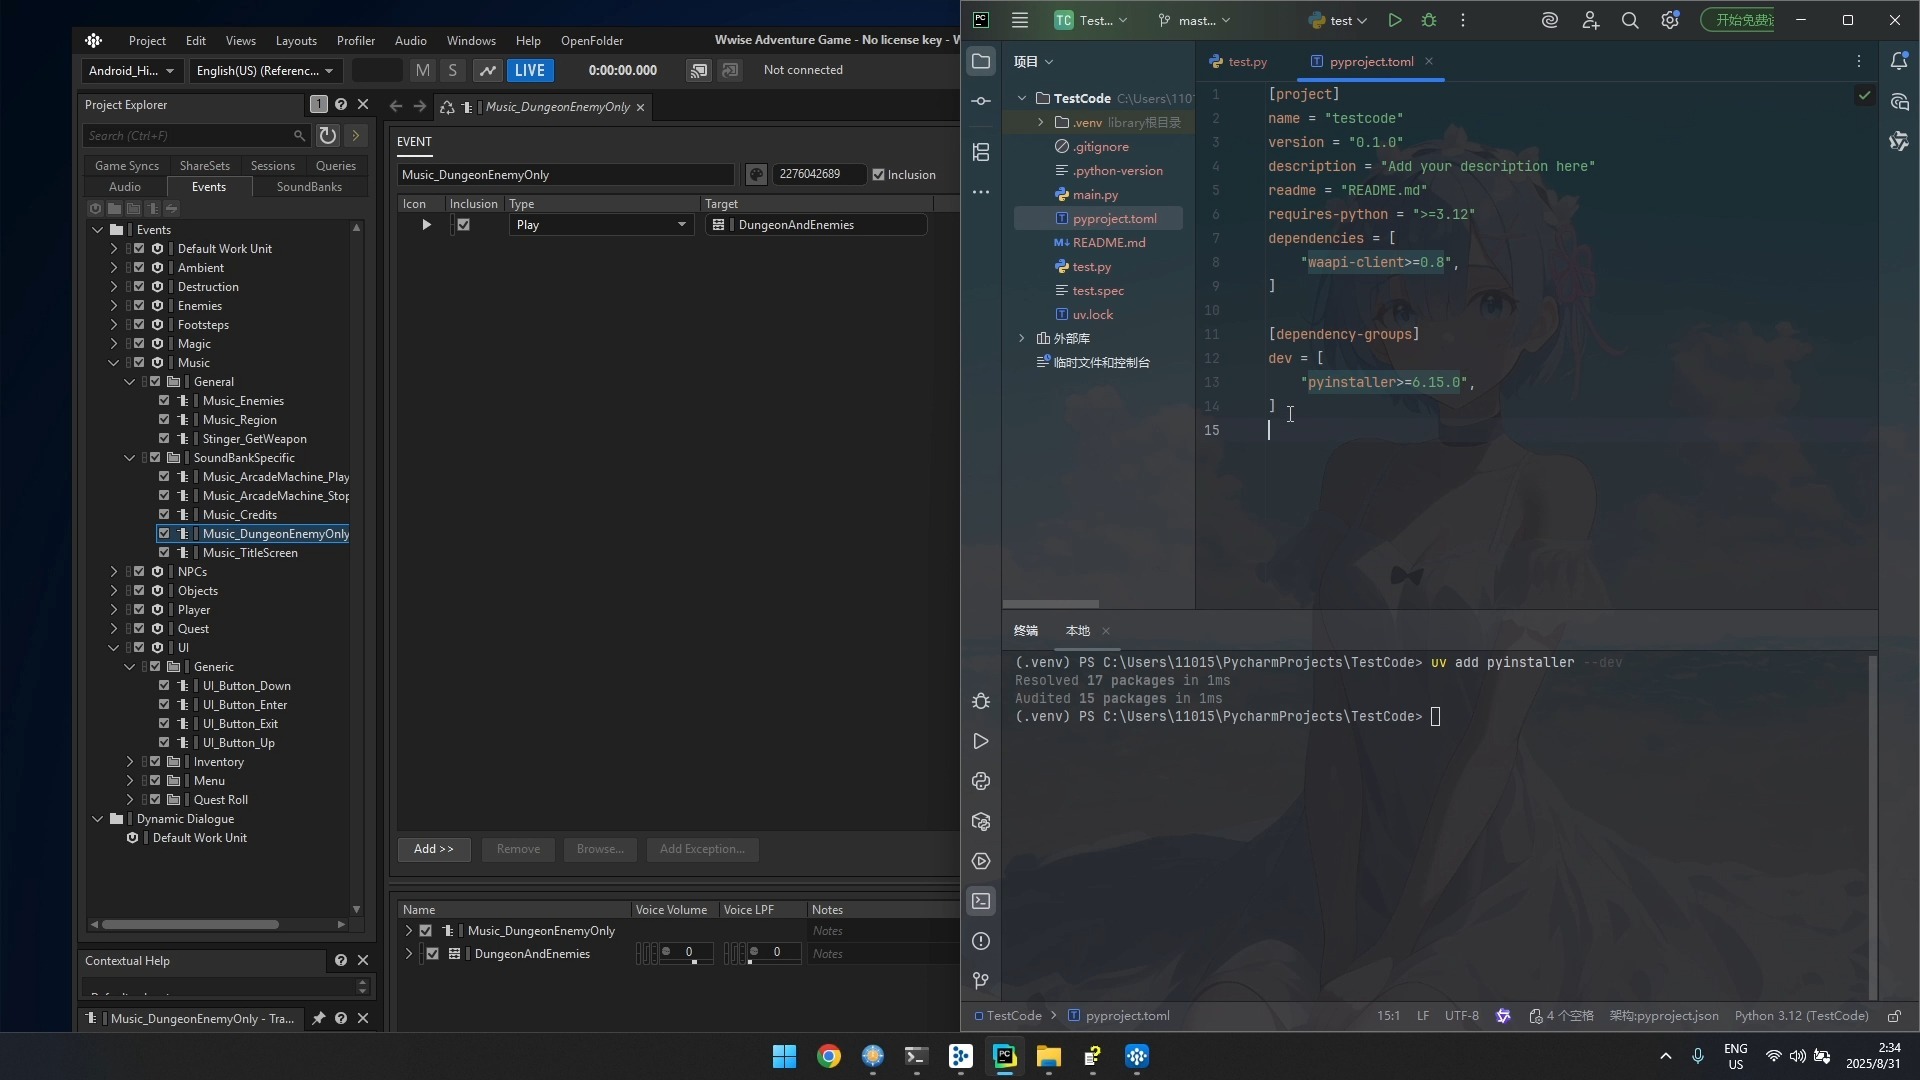
Task: Open PyCharm Commit tool window
Action: pos(981,101)
